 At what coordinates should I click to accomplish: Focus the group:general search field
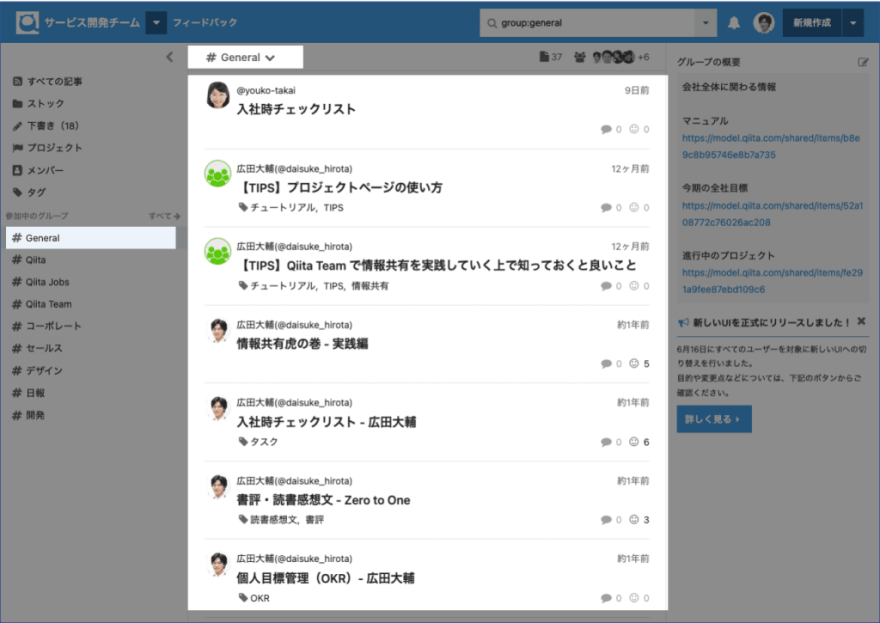point(588,23)
